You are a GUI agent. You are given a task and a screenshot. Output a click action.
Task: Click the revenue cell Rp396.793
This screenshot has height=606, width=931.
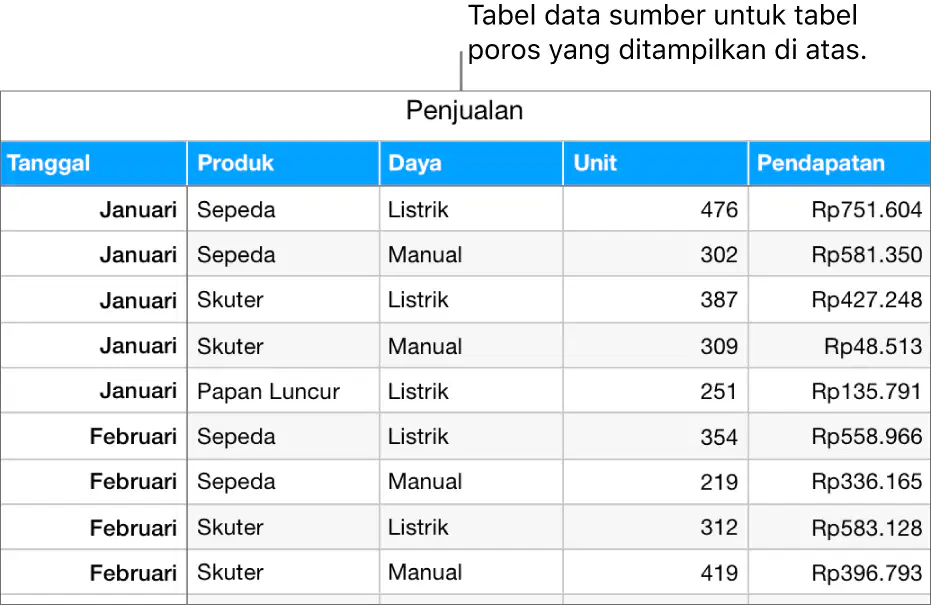tap(840, 572)
